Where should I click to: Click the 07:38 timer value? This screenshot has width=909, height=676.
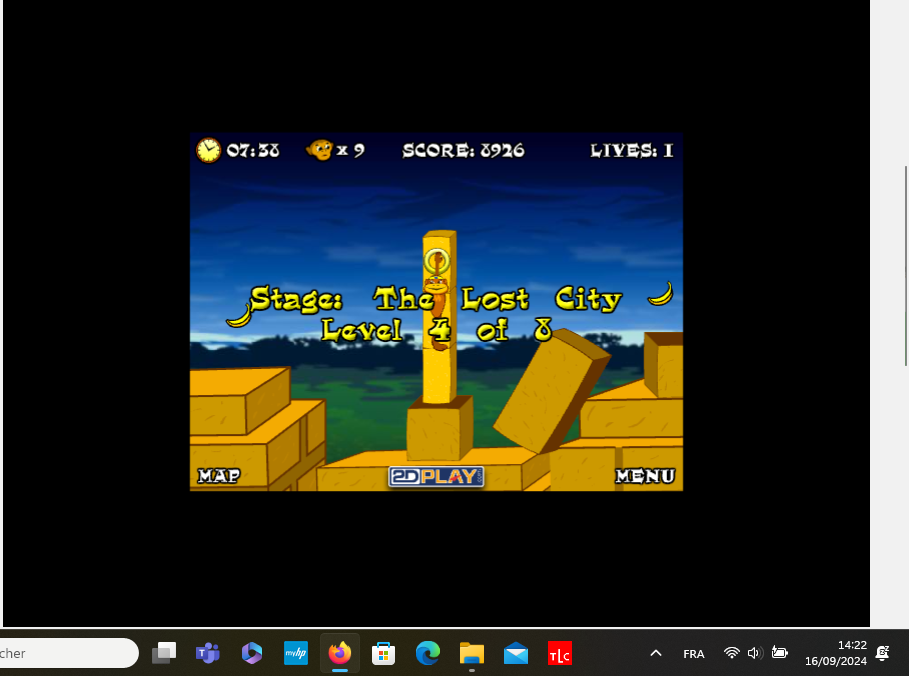coord(253,151)
